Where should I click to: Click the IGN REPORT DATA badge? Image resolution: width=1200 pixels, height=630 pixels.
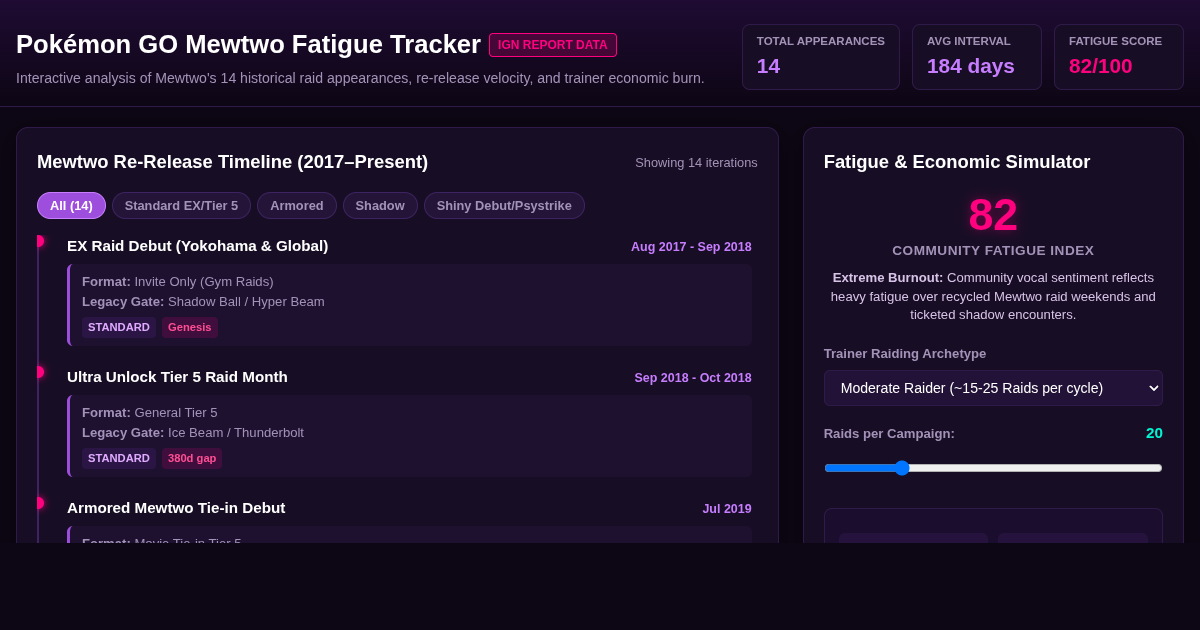[553, 45]
